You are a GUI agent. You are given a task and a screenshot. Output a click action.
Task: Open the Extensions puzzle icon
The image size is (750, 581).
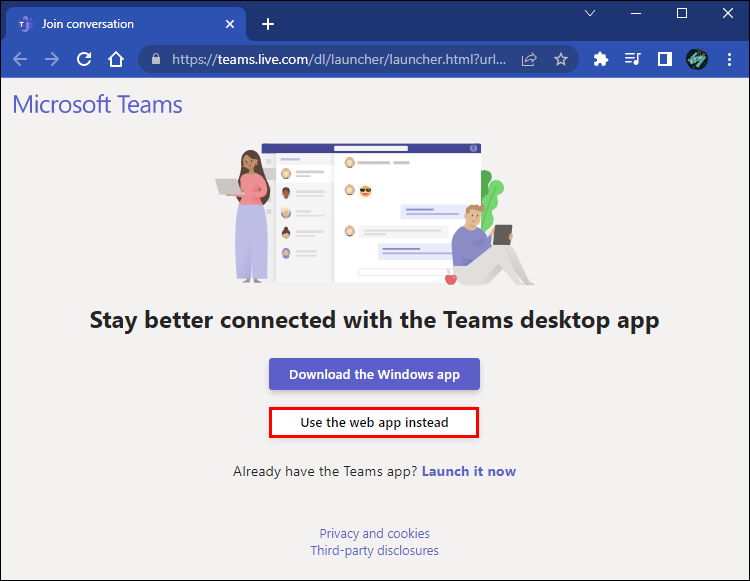[x=600, y=59]
